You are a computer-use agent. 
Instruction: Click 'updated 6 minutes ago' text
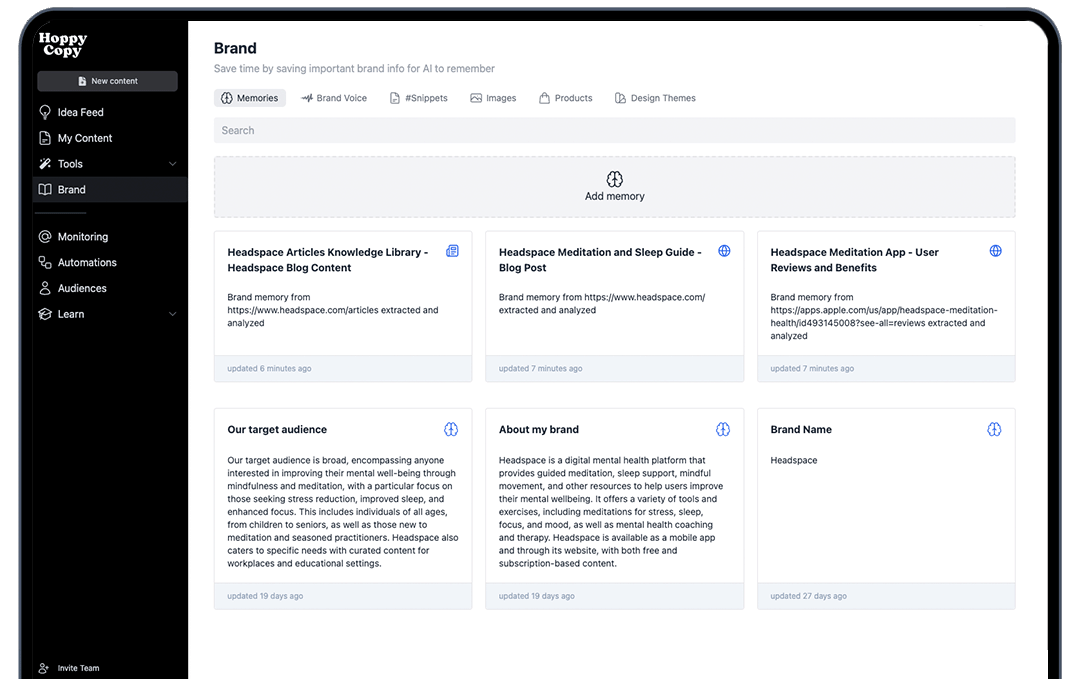pos(269,369)
